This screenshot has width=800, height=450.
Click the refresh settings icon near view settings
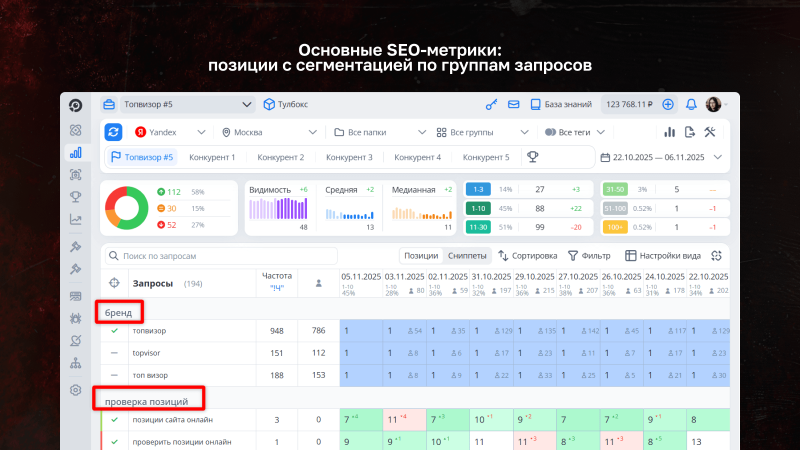click(716, 256)
